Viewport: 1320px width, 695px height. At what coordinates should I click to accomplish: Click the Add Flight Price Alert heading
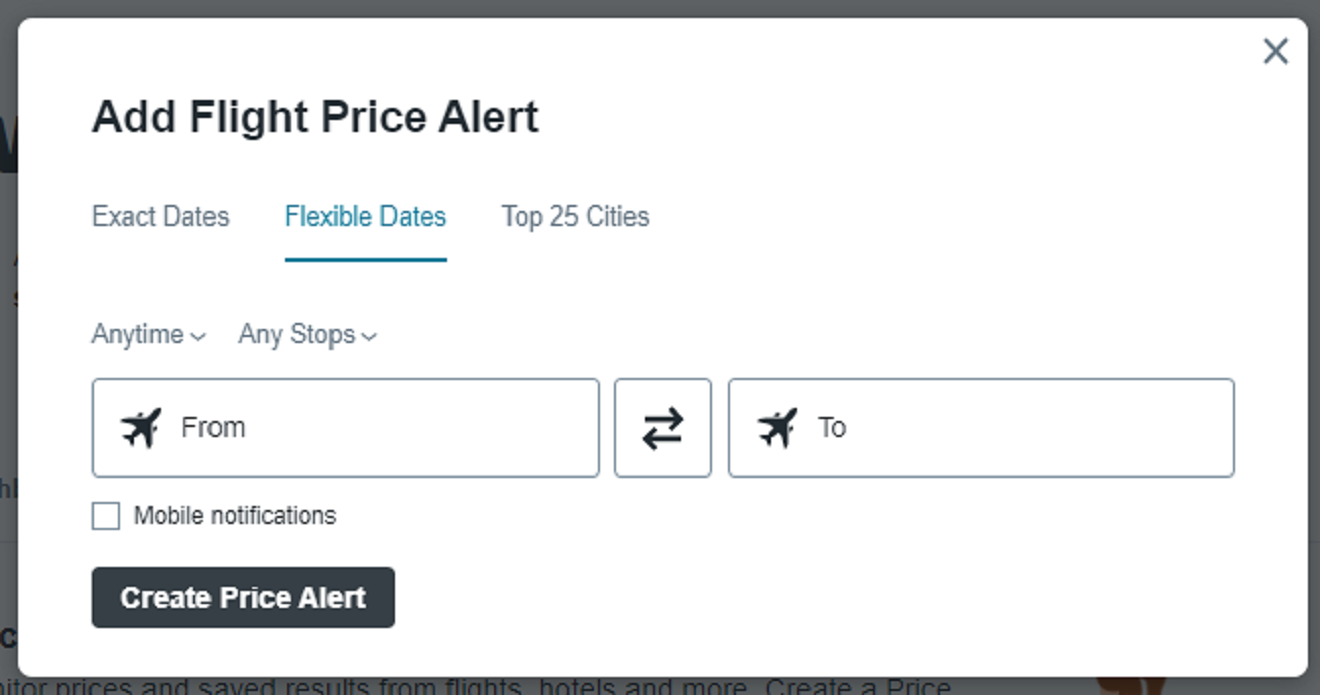[x=315, y=117]
